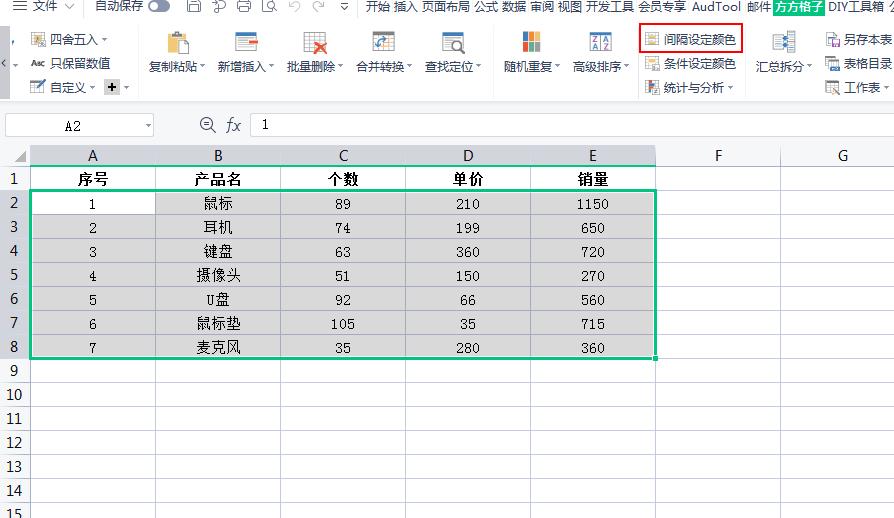The width and height of the screenshot is (894, 518).
Task: Open print preview magnifier icon
Action: tap(269, 6)
